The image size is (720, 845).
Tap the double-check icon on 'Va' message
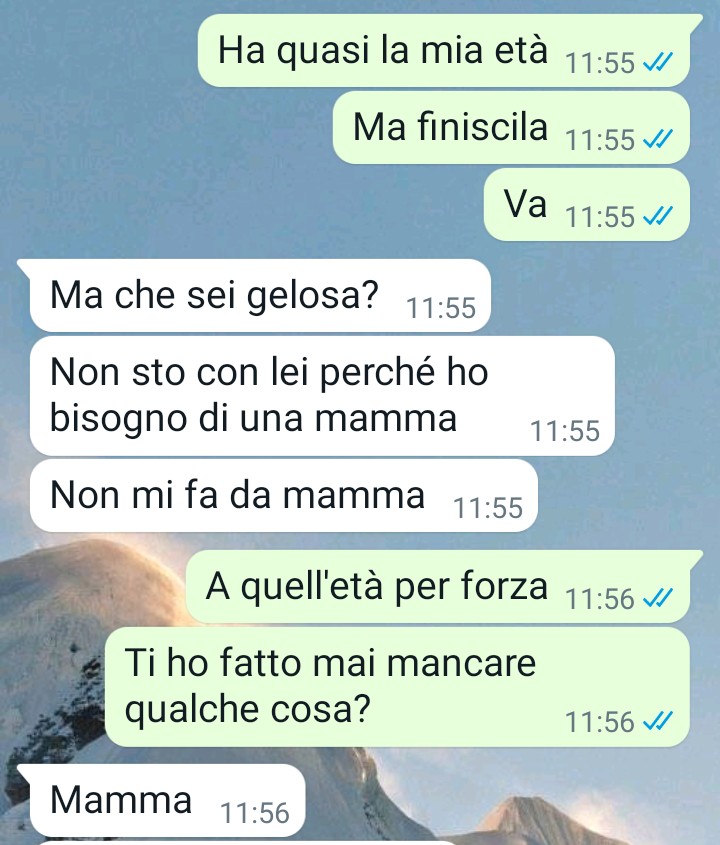click(x=658, y=217)
